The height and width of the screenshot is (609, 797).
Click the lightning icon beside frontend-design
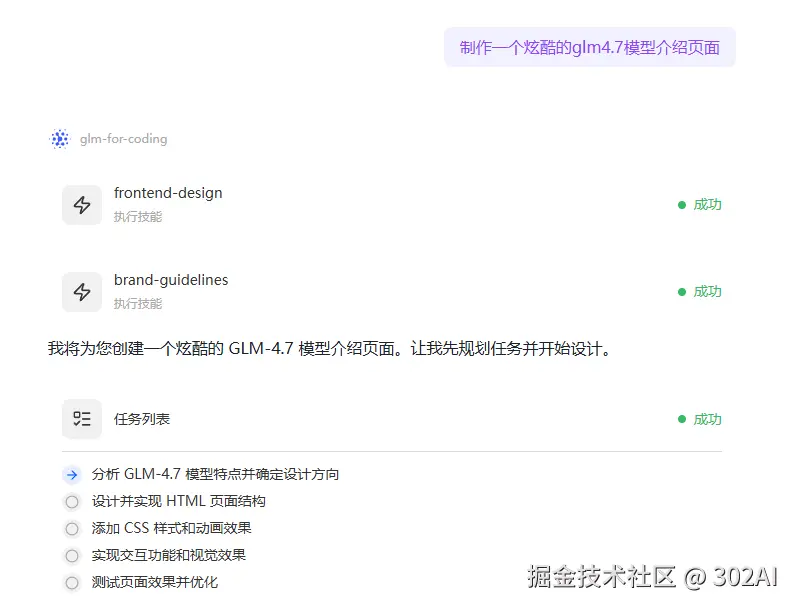(82, 205)
